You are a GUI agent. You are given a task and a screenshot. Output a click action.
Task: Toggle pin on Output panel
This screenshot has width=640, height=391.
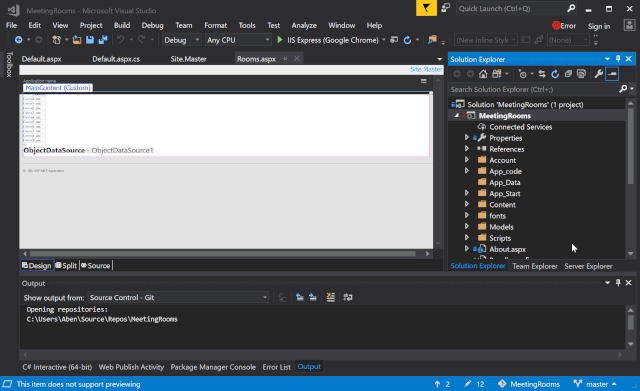618,283
